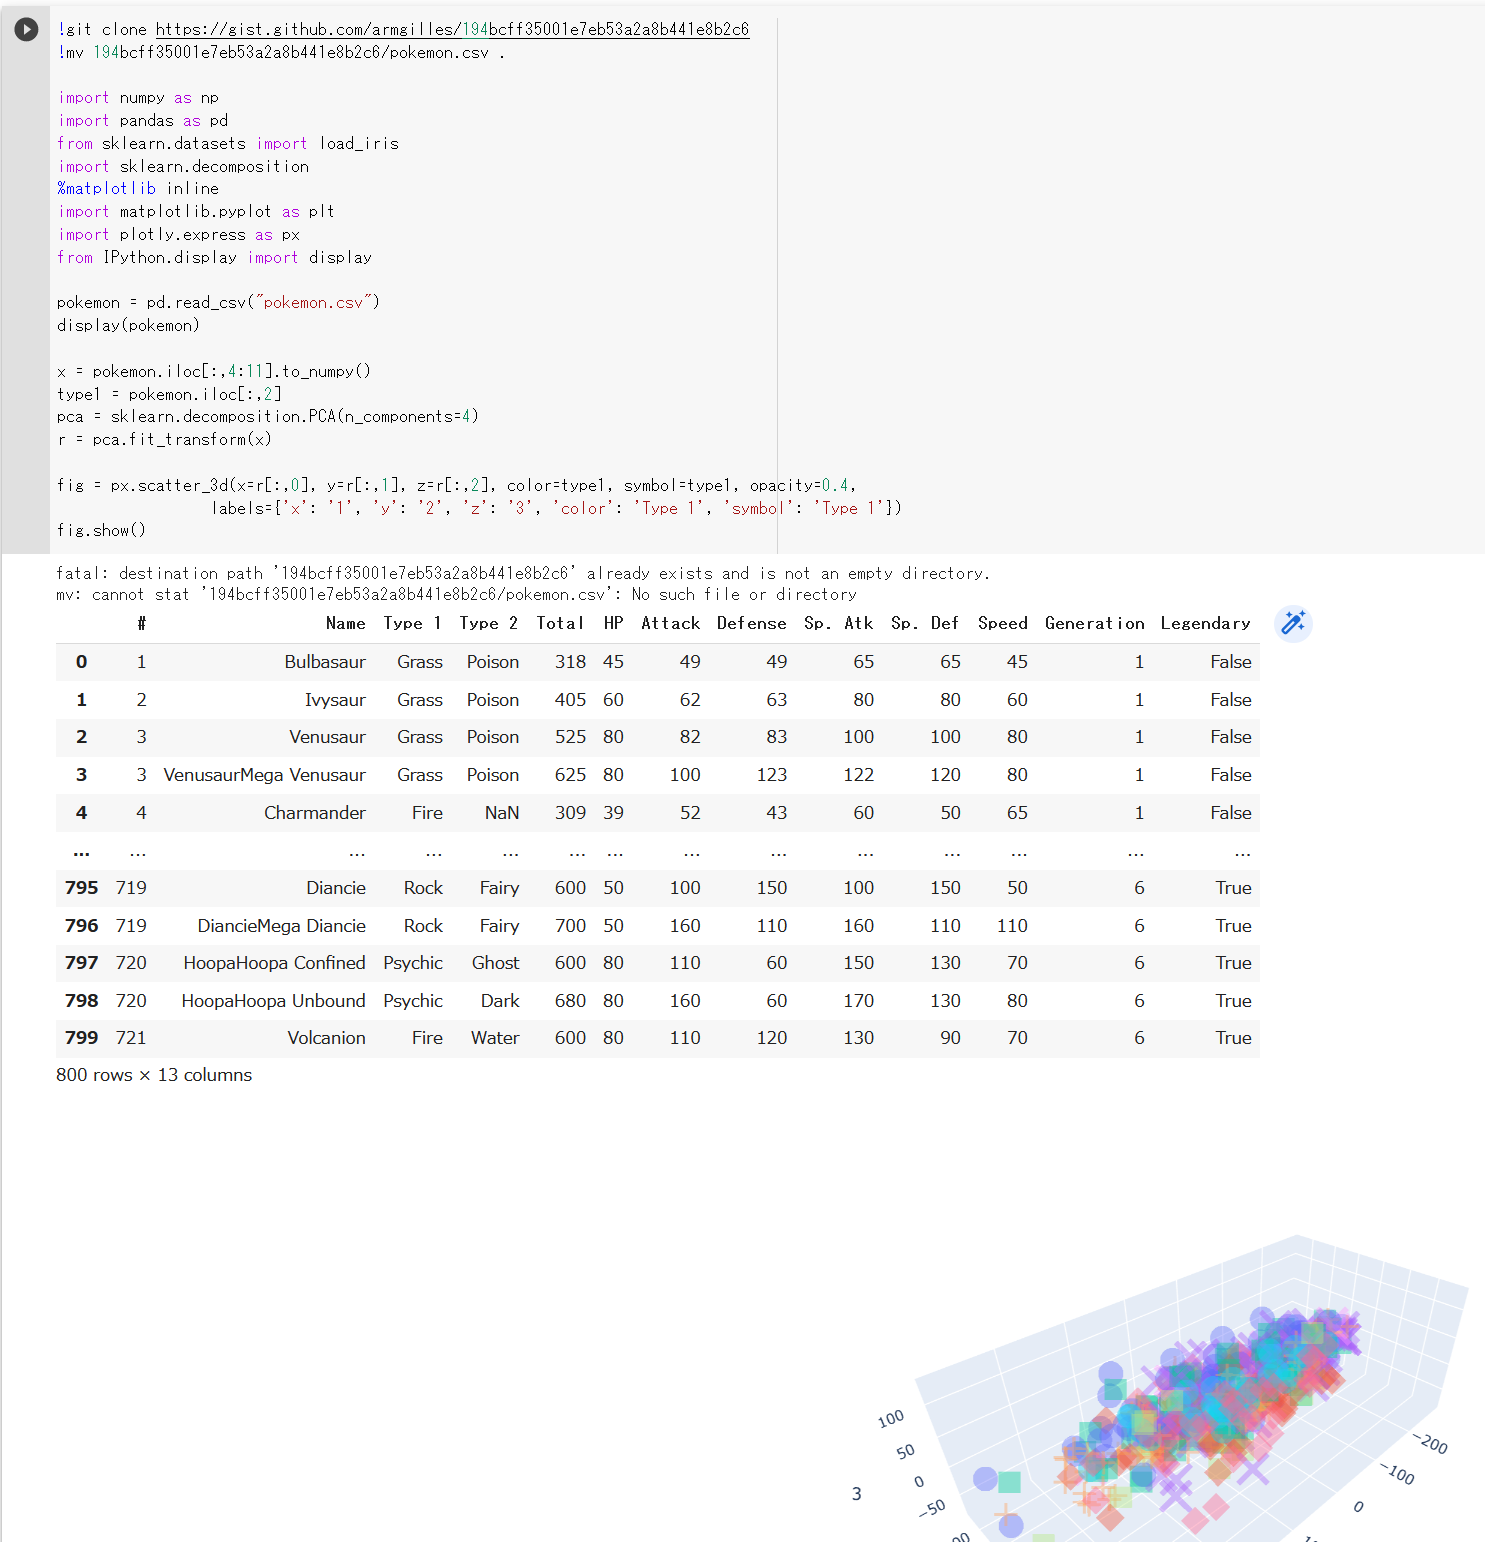Click the Total column header
This screenshot has height=1542, width=1485.
tap(560, 623)
